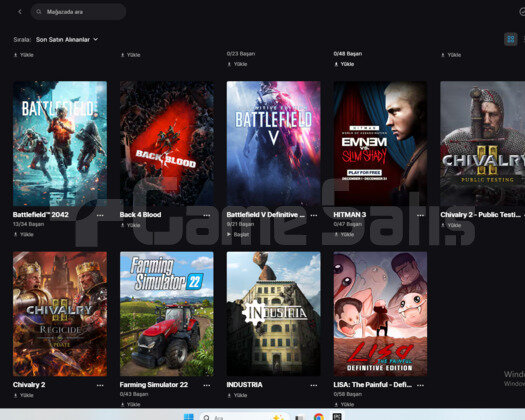This screenshot has width=525, height=420.
Task: Open the Son Satın Alınanlar sort dropdown
Action: [67, 40]
